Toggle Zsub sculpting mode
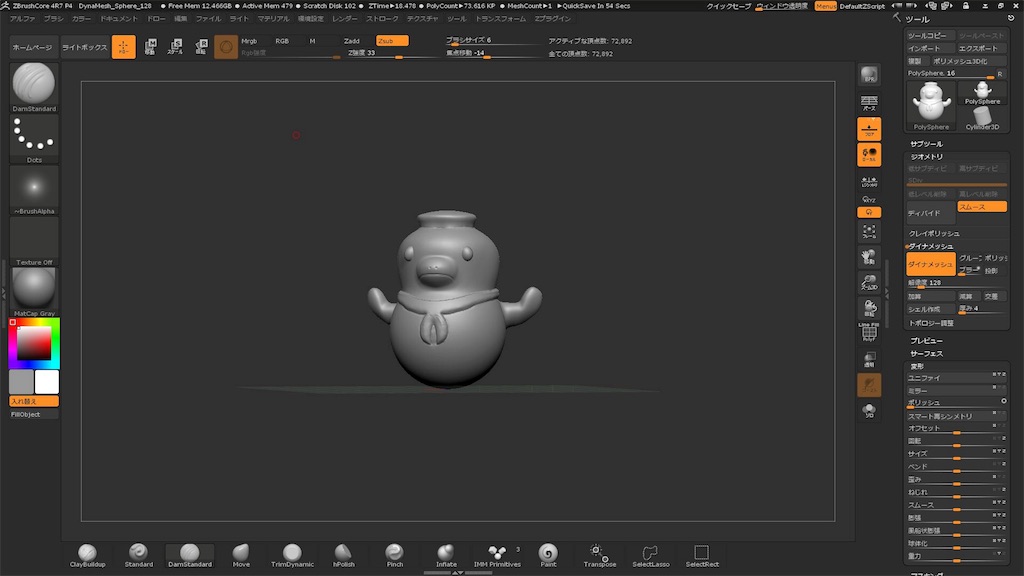 [392, 40]
